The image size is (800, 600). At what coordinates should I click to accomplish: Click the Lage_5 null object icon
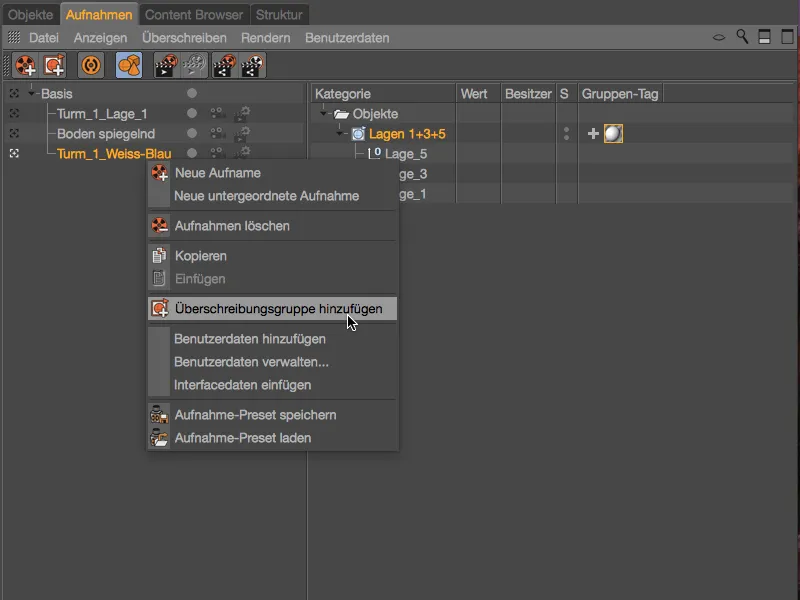tap(374, 153)
